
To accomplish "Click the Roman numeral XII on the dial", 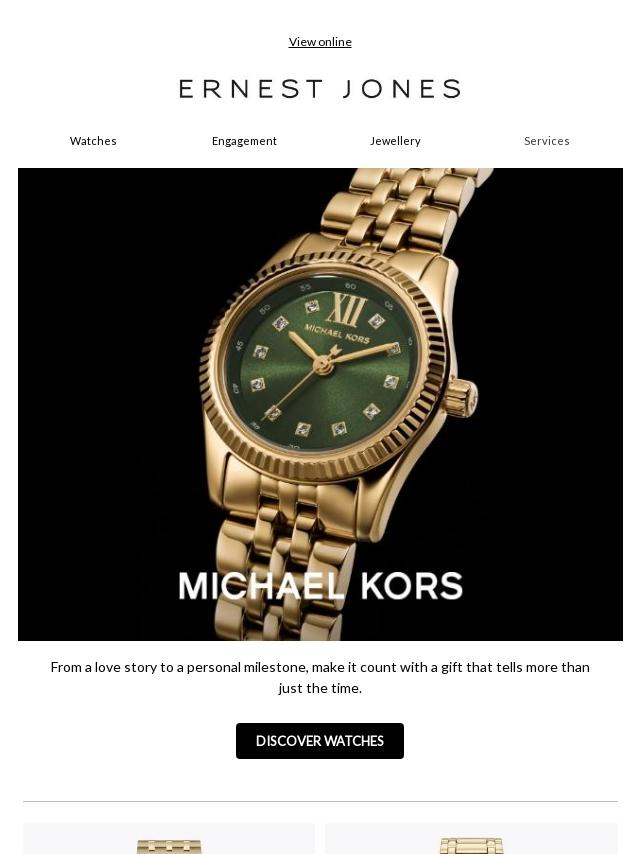I will tap(346, 309).
